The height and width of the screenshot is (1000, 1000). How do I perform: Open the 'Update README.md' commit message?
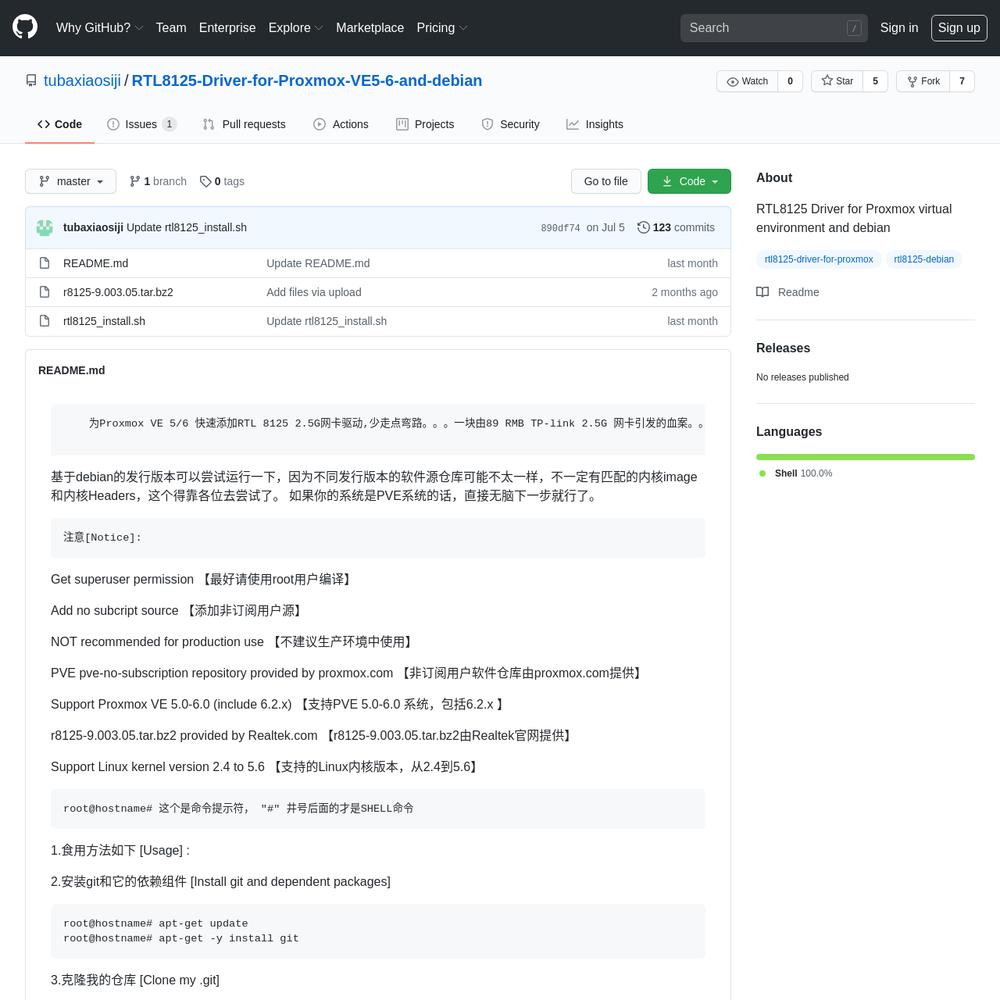318,263
